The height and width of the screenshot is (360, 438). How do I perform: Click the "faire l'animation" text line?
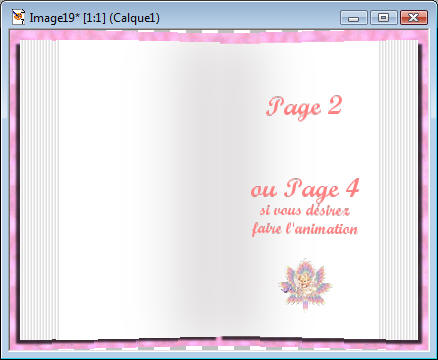(305, 229)
